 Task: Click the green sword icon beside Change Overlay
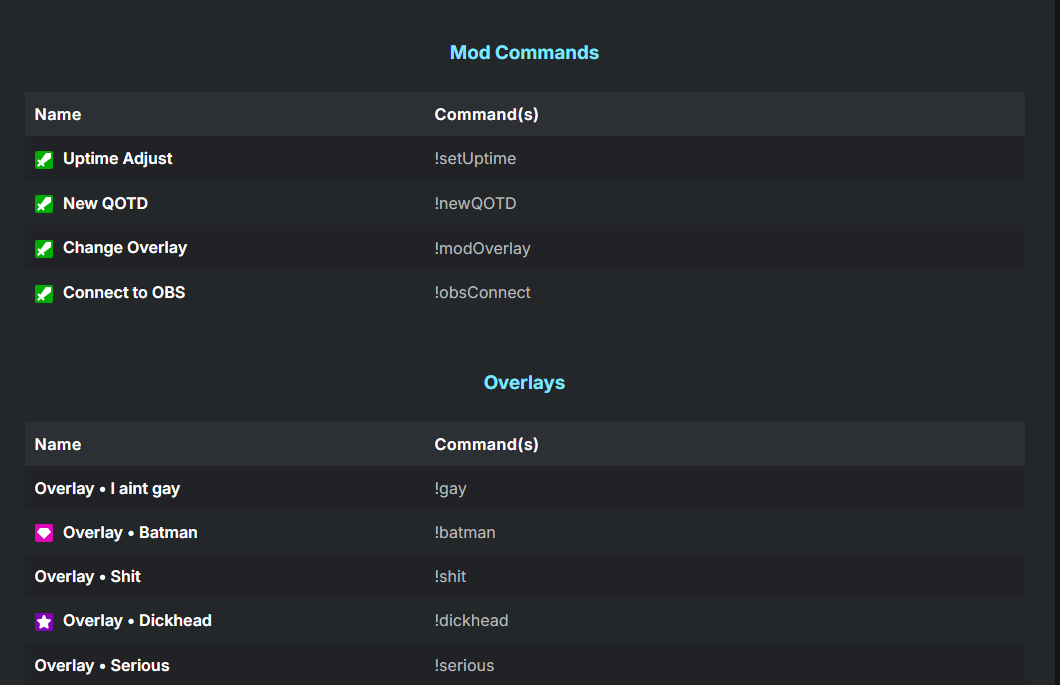[44, 248]
